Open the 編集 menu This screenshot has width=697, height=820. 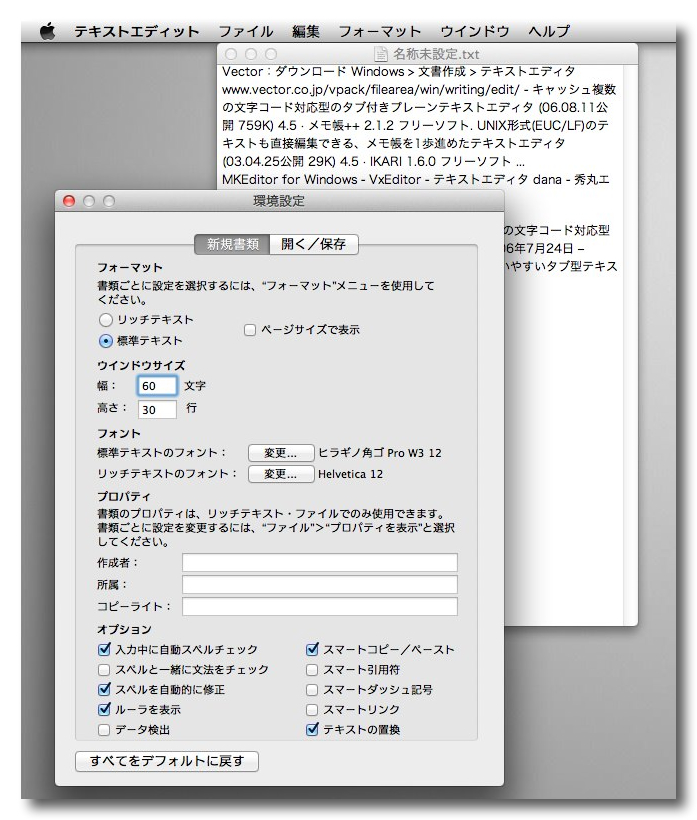tap(305, 31)
